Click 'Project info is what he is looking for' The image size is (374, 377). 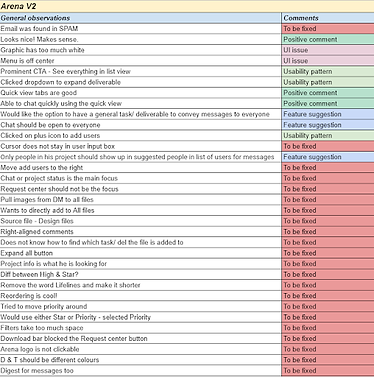coord(140,263)
